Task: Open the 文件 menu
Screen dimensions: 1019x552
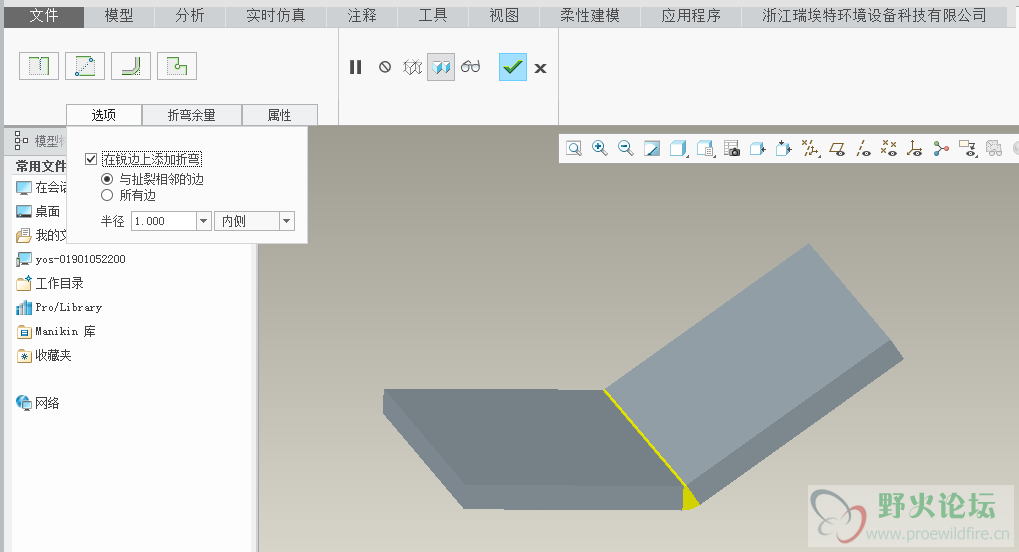Action: 44,16
